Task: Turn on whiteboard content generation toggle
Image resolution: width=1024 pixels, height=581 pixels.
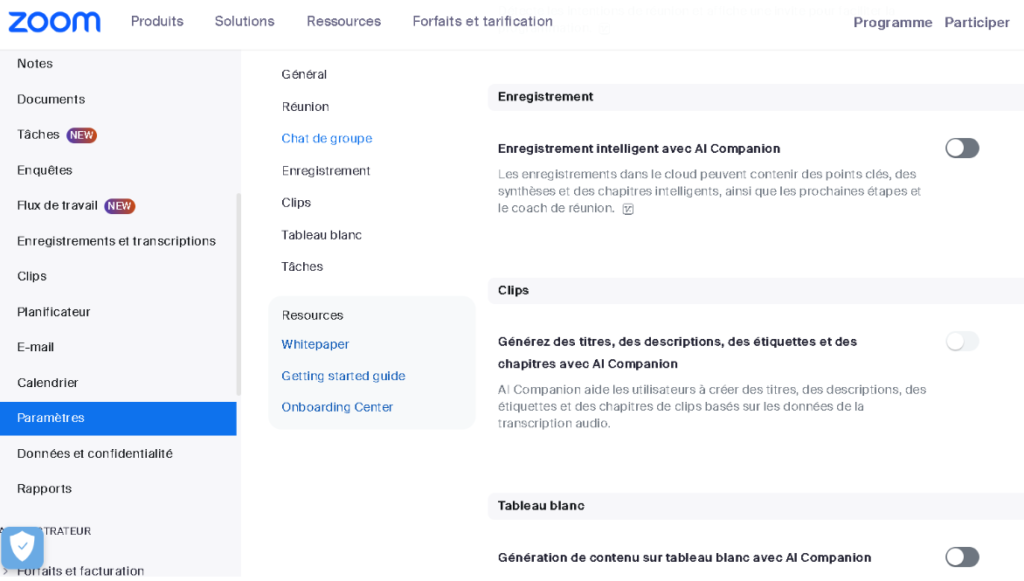Action: (x=961, y=557)
